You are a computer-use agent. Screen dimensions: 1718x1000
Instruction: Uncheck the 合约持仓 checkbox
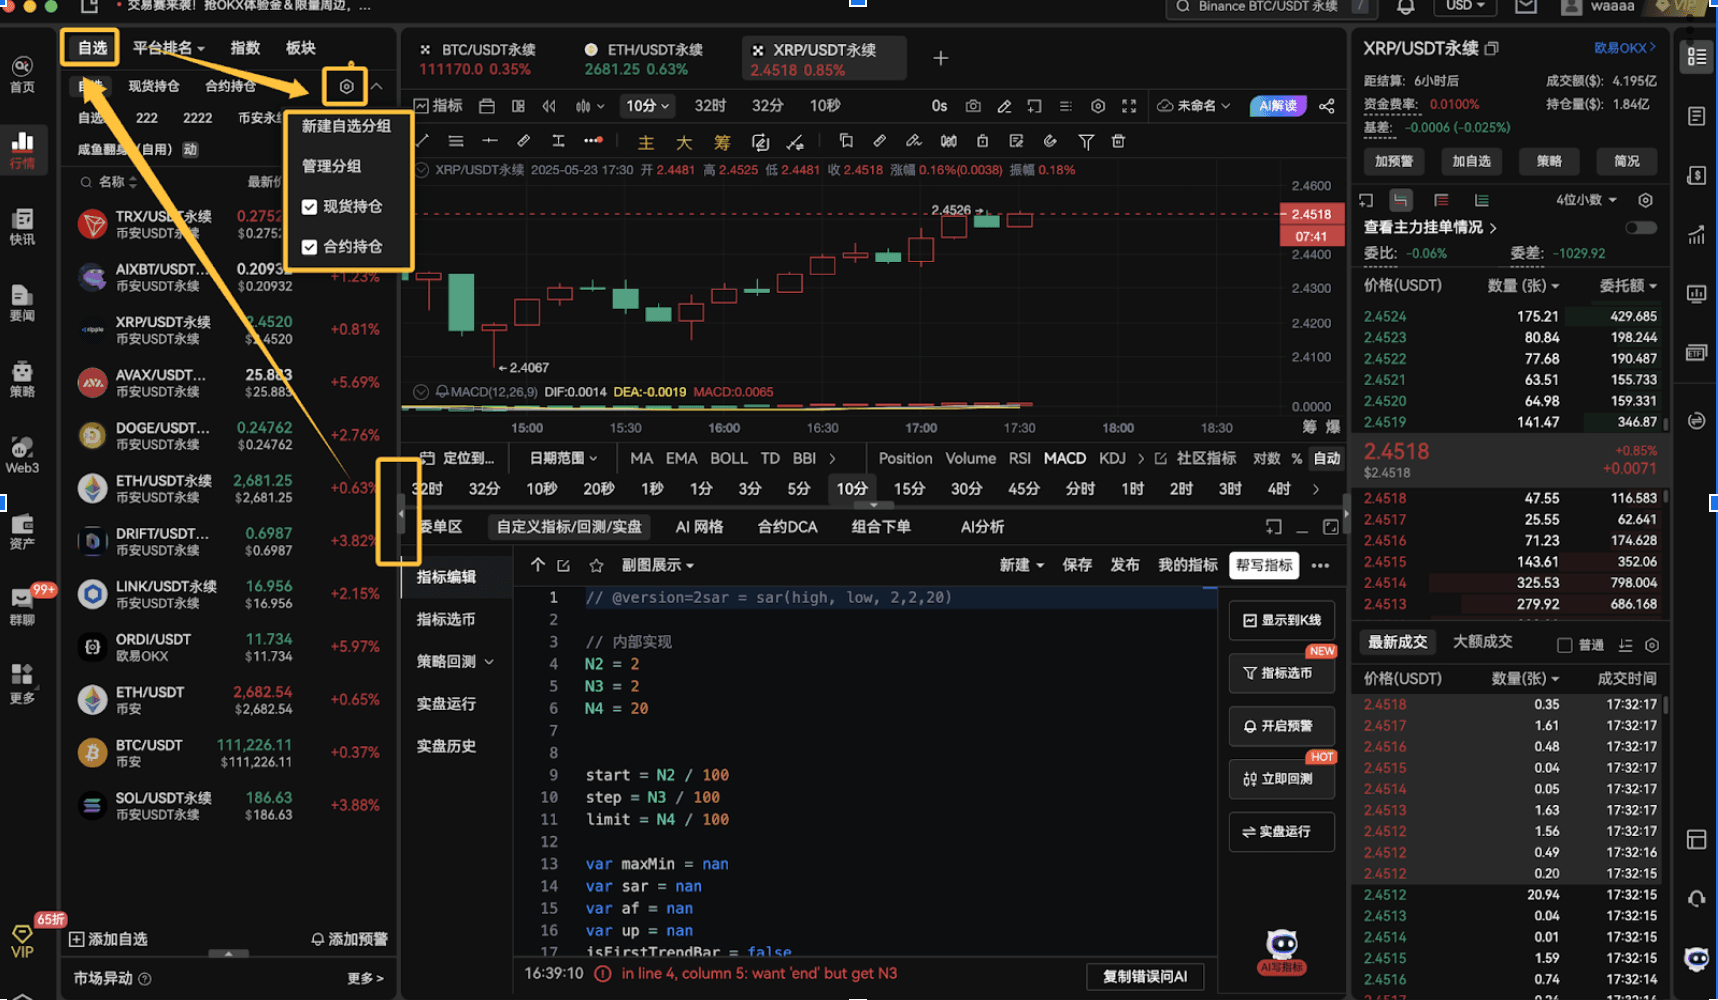pyautogui.click(x=309, y=247)
